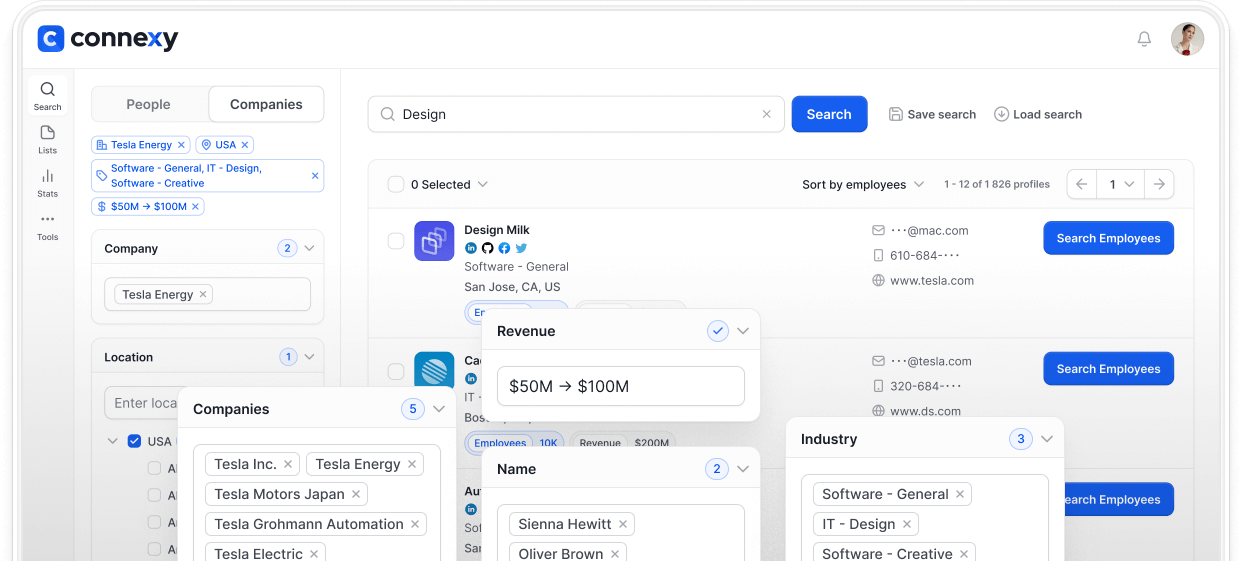Clear the Design search text
The width and height of the screenshot is (1242, 561).
[767, 114]
